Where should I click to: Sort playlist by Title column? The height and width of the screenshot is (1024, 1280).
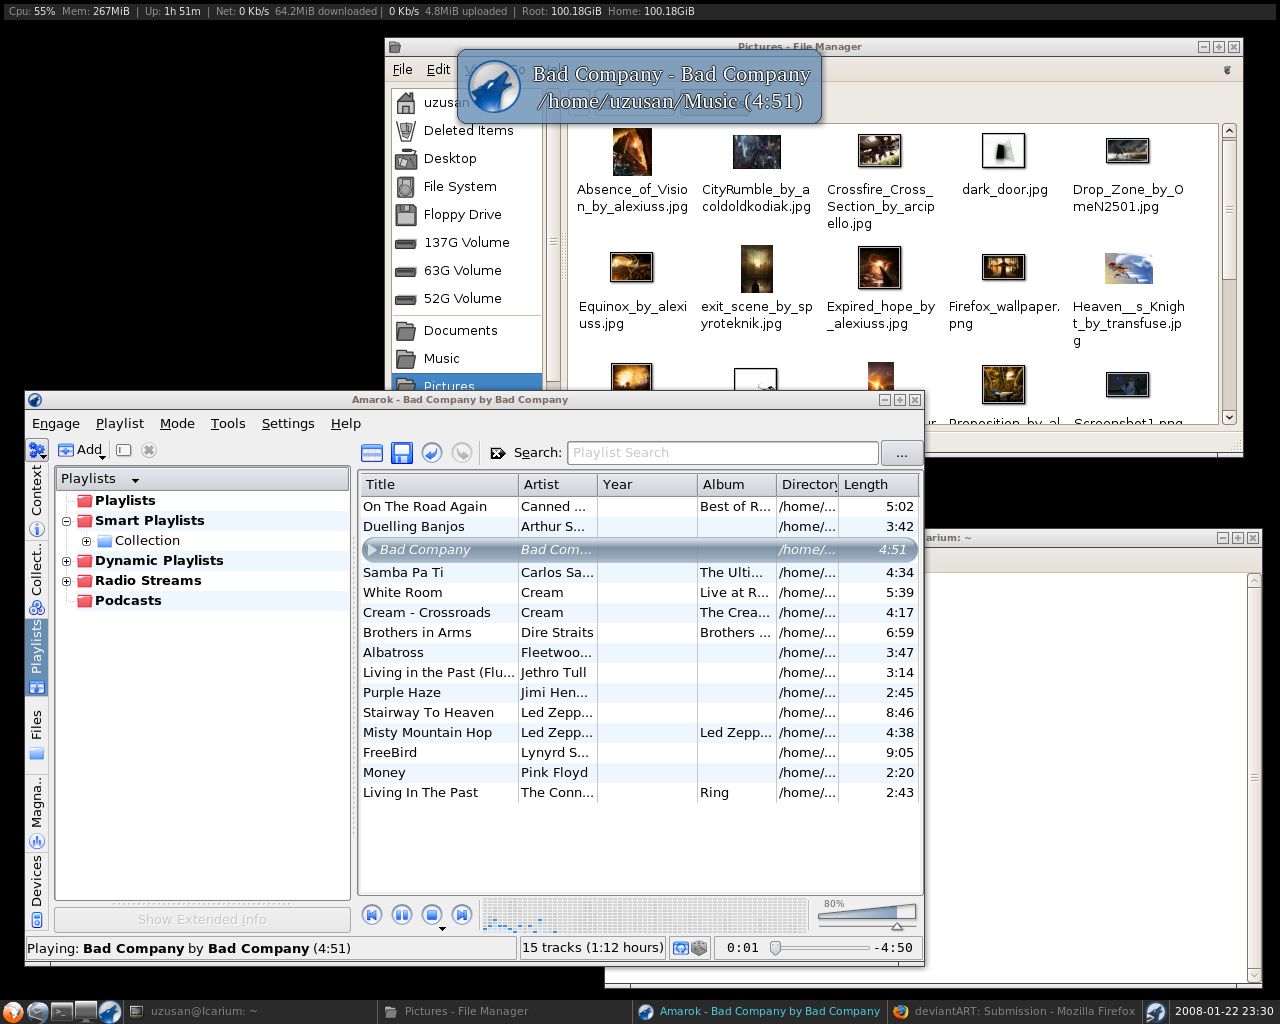pyautogui.click(x=439, y=485)
